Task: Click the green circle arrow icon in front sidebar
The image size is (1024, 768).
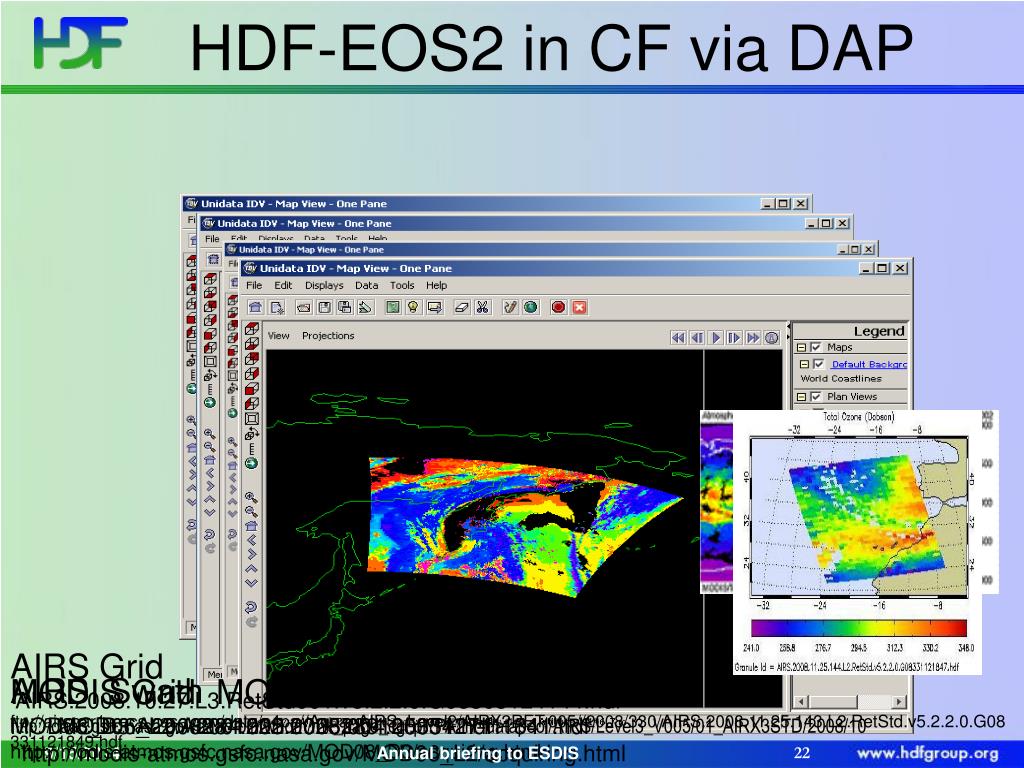Action: coord(251,464)
